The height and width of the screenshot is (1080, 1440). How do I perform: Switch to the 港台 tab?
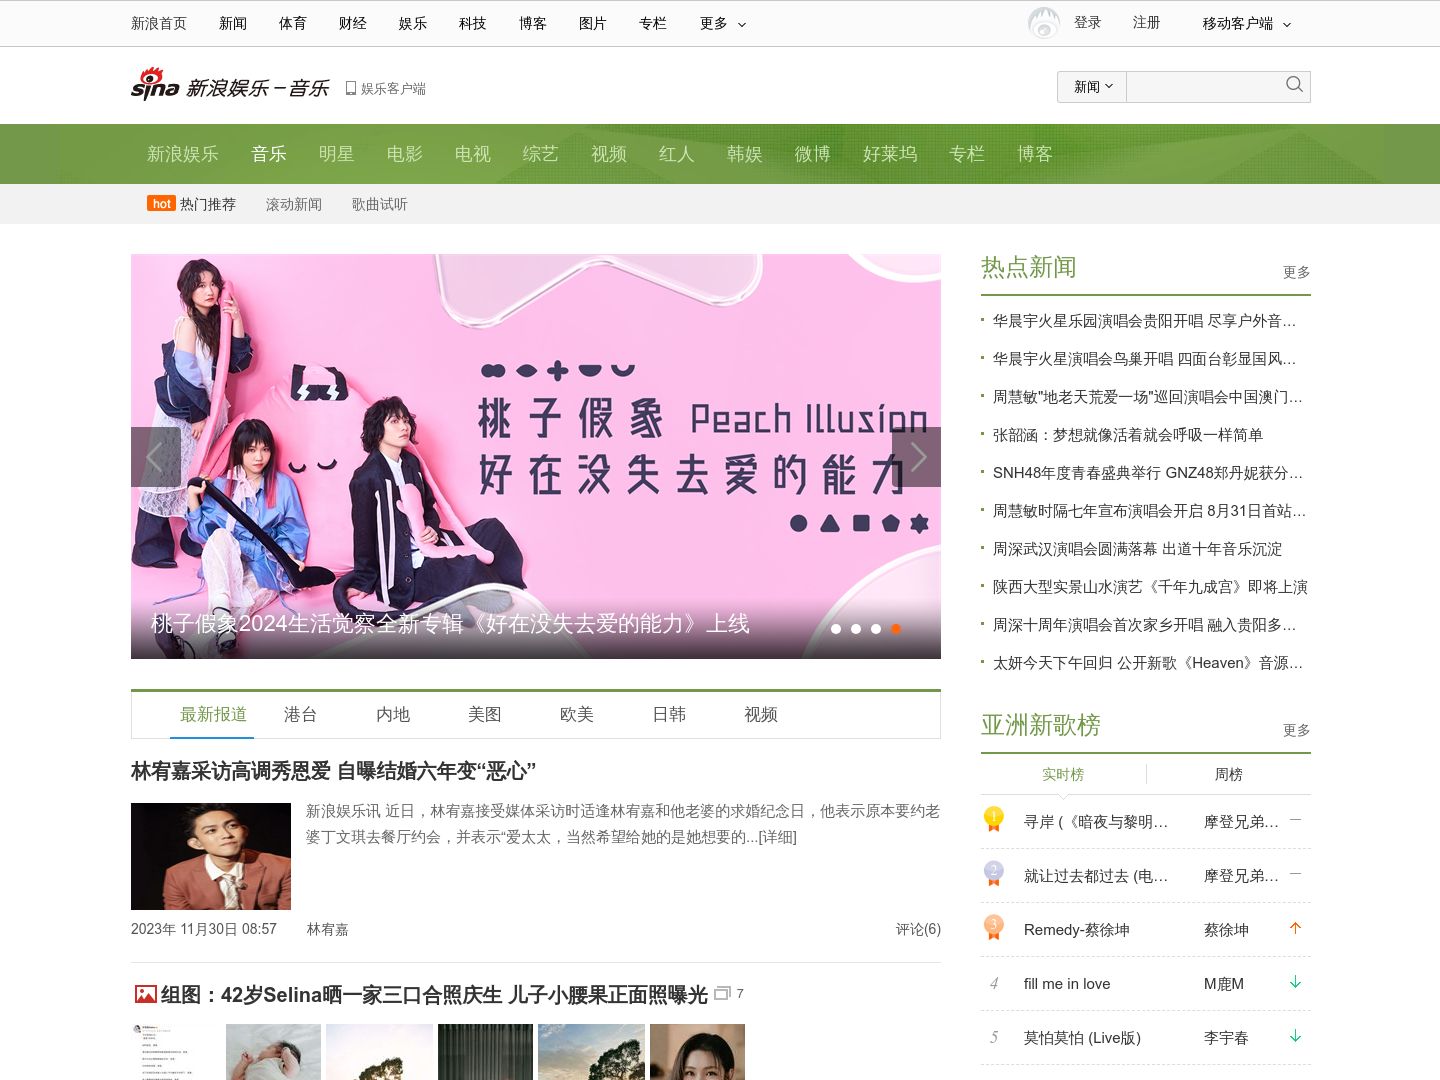tap(301, 714)
